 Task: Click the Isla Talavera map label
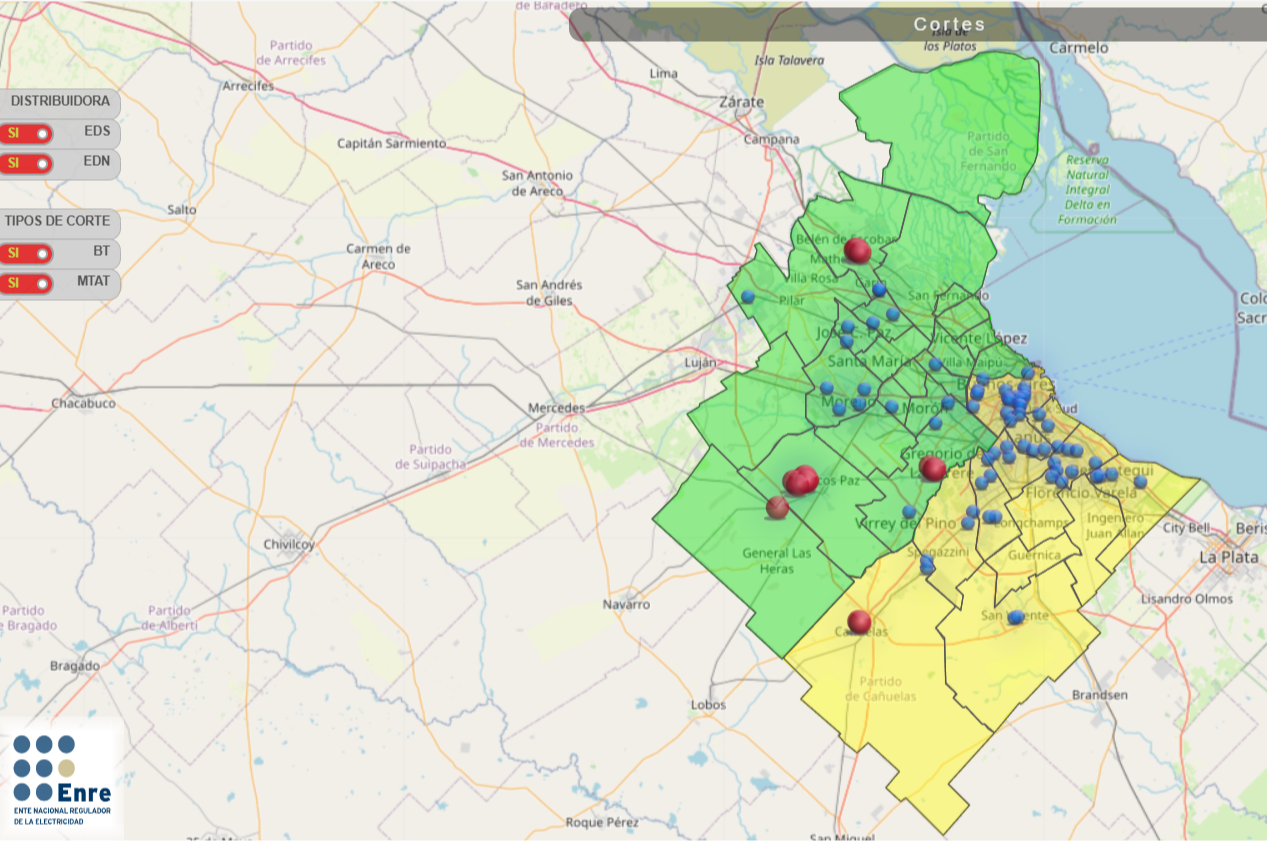pos(790,60)
